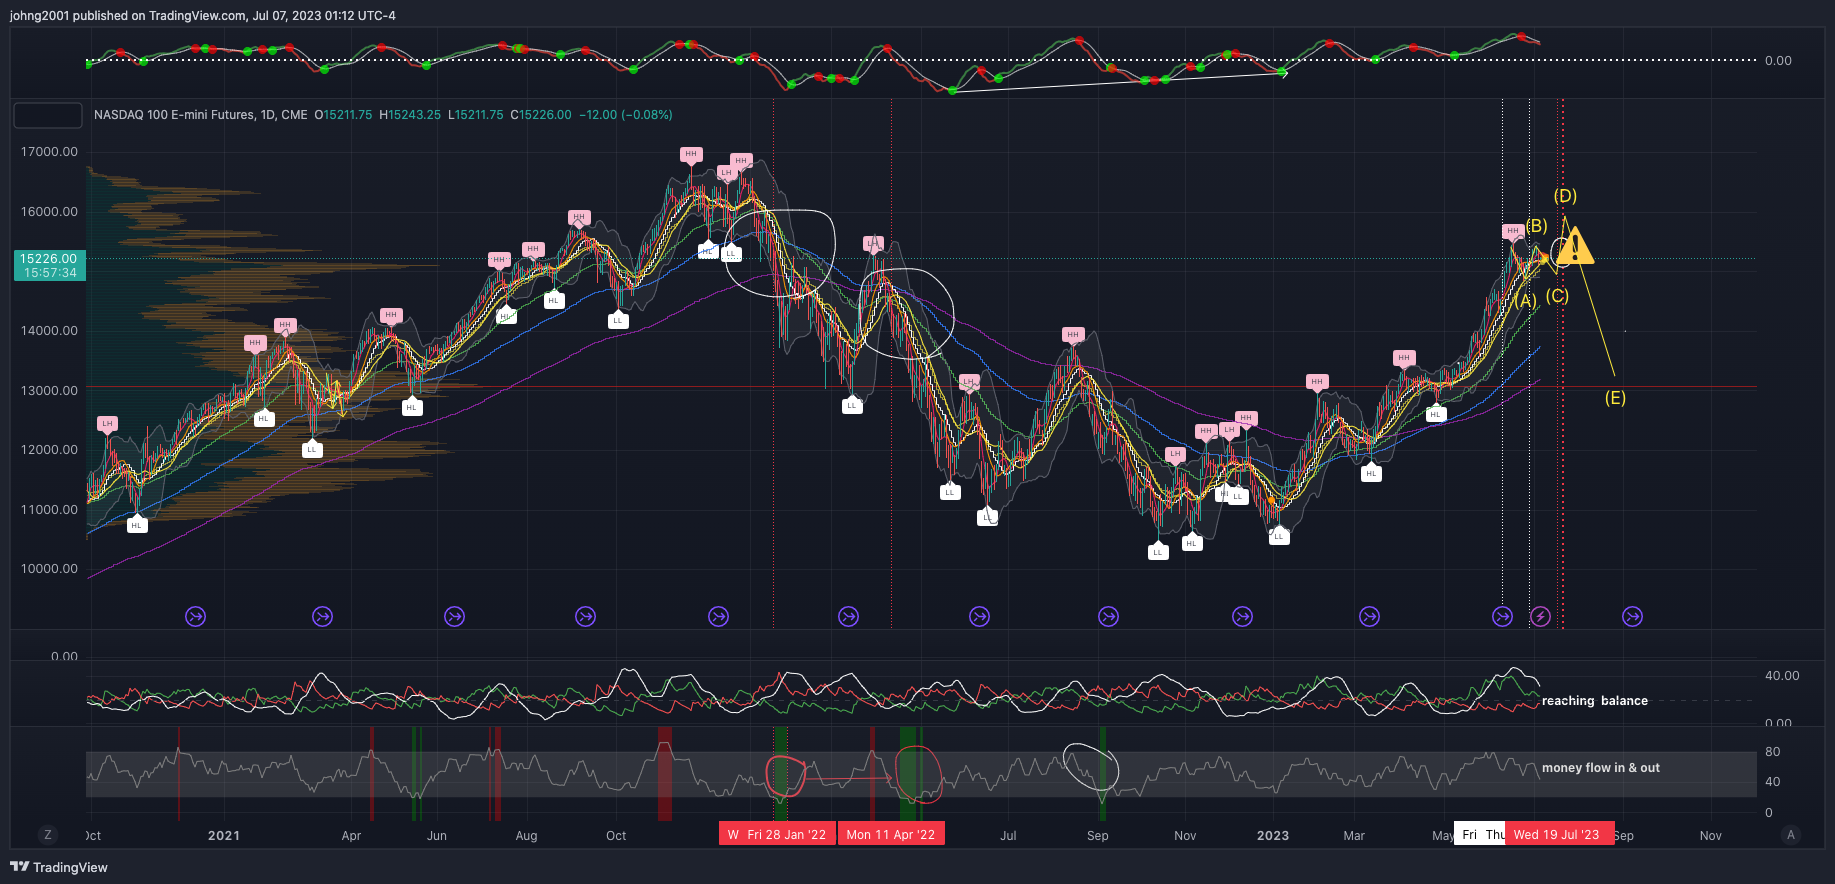Click the green 15226.00 current price label

[49, 265]
